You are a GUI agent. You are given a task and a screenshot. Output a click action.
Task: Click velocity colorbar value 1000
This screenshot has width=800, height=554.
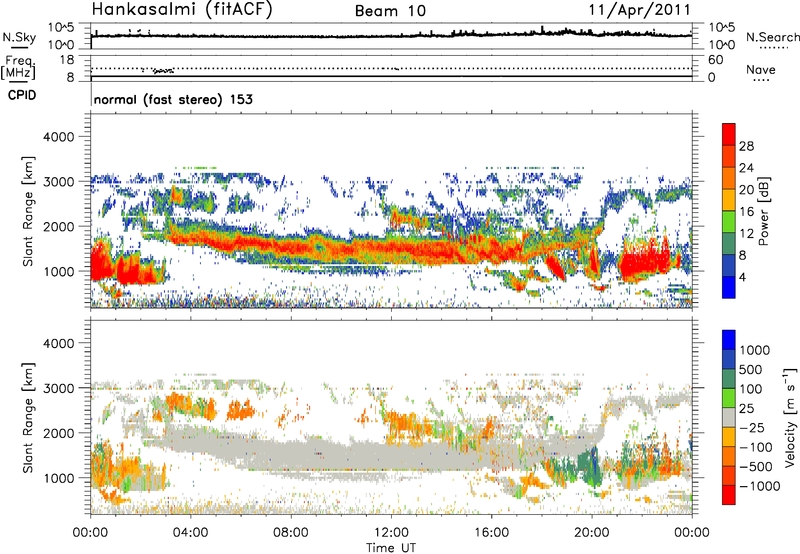(755, 350)
